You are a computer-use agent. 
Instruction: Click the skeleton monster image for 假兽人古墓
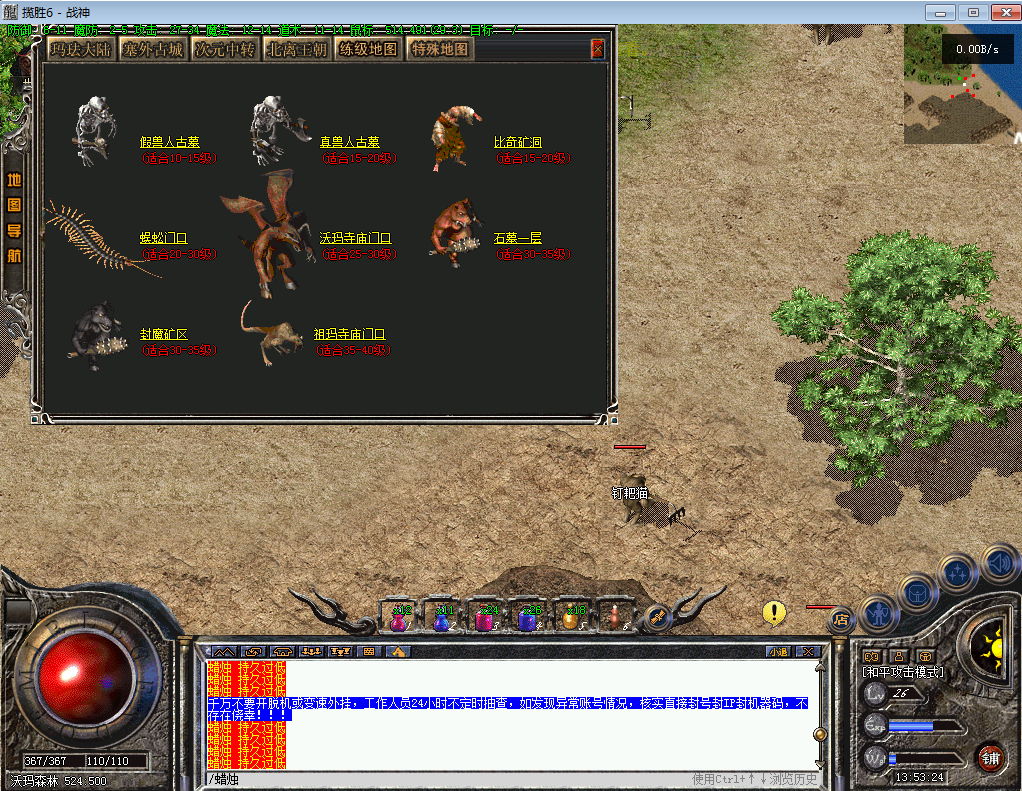coord(96,130)
